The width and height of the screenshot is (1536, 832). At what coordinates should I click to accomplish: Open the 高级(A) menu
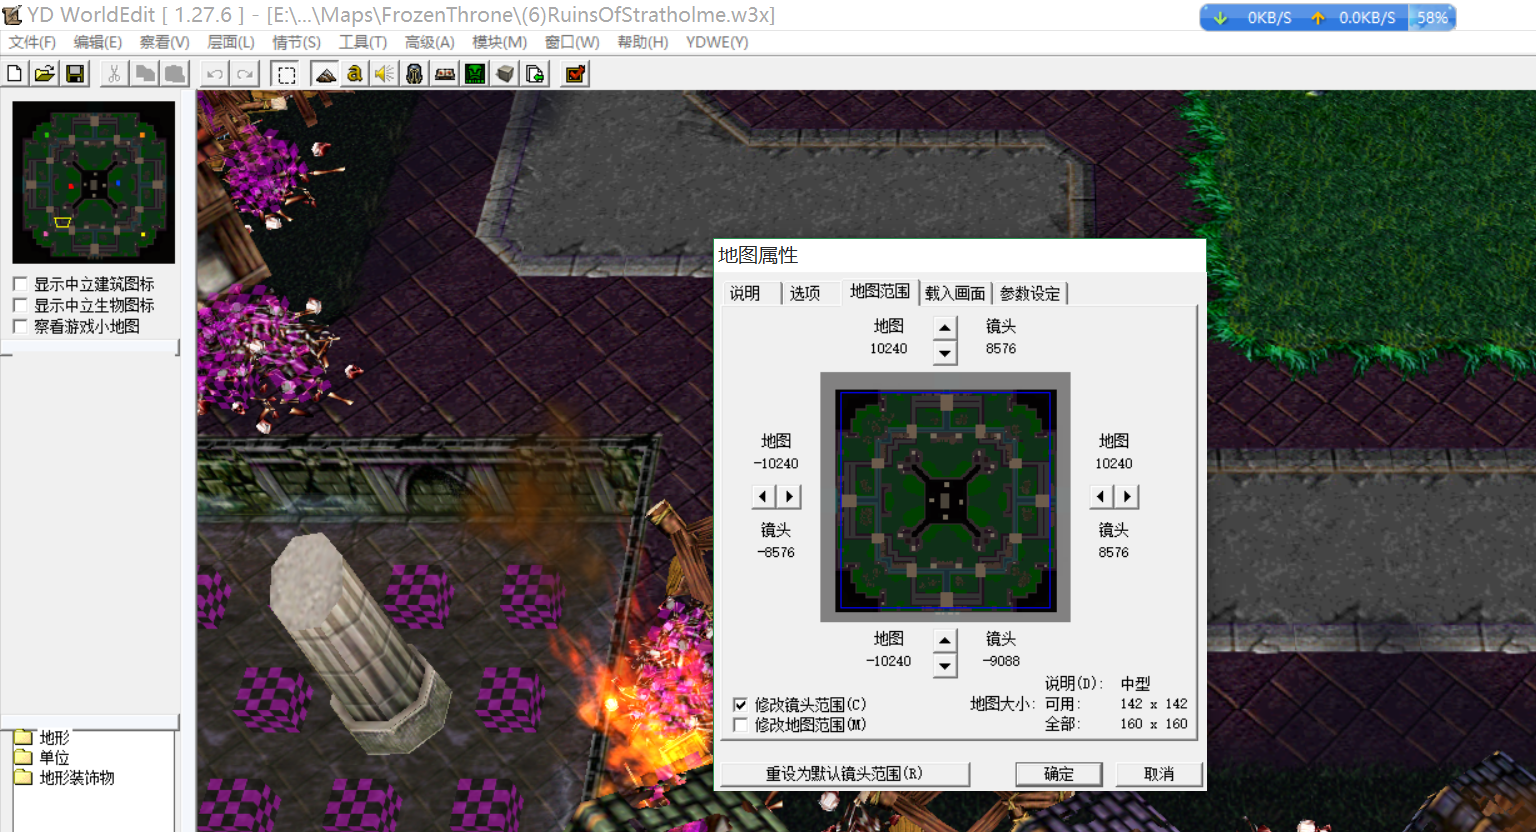(430, 42)
